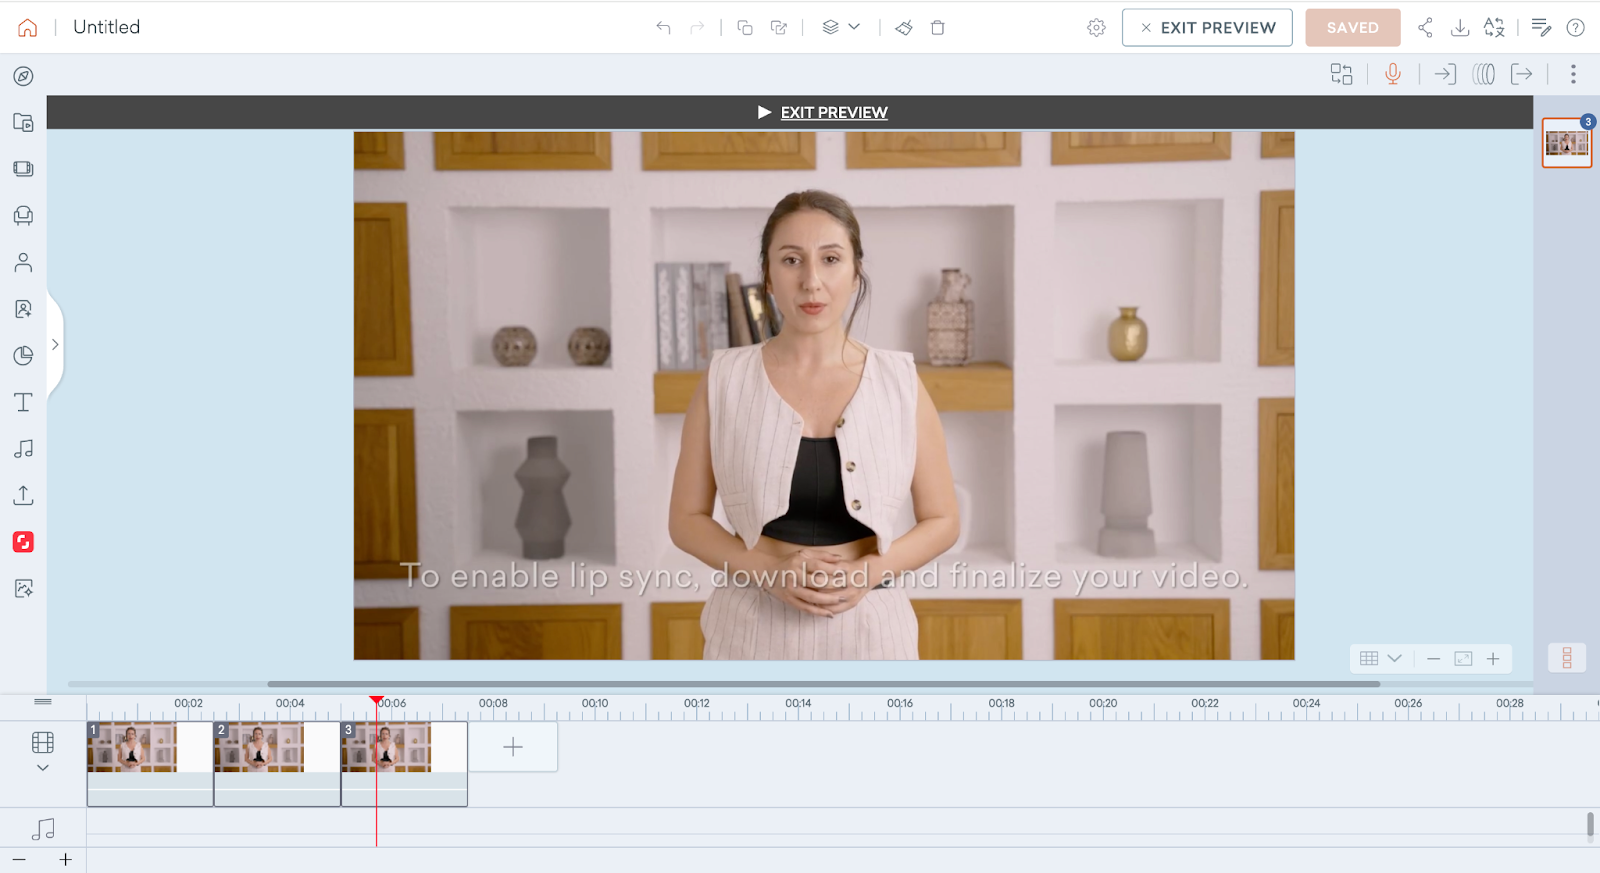Open the Text tool in sidebar
1600x873 pixels.
[x=23, y=402]
